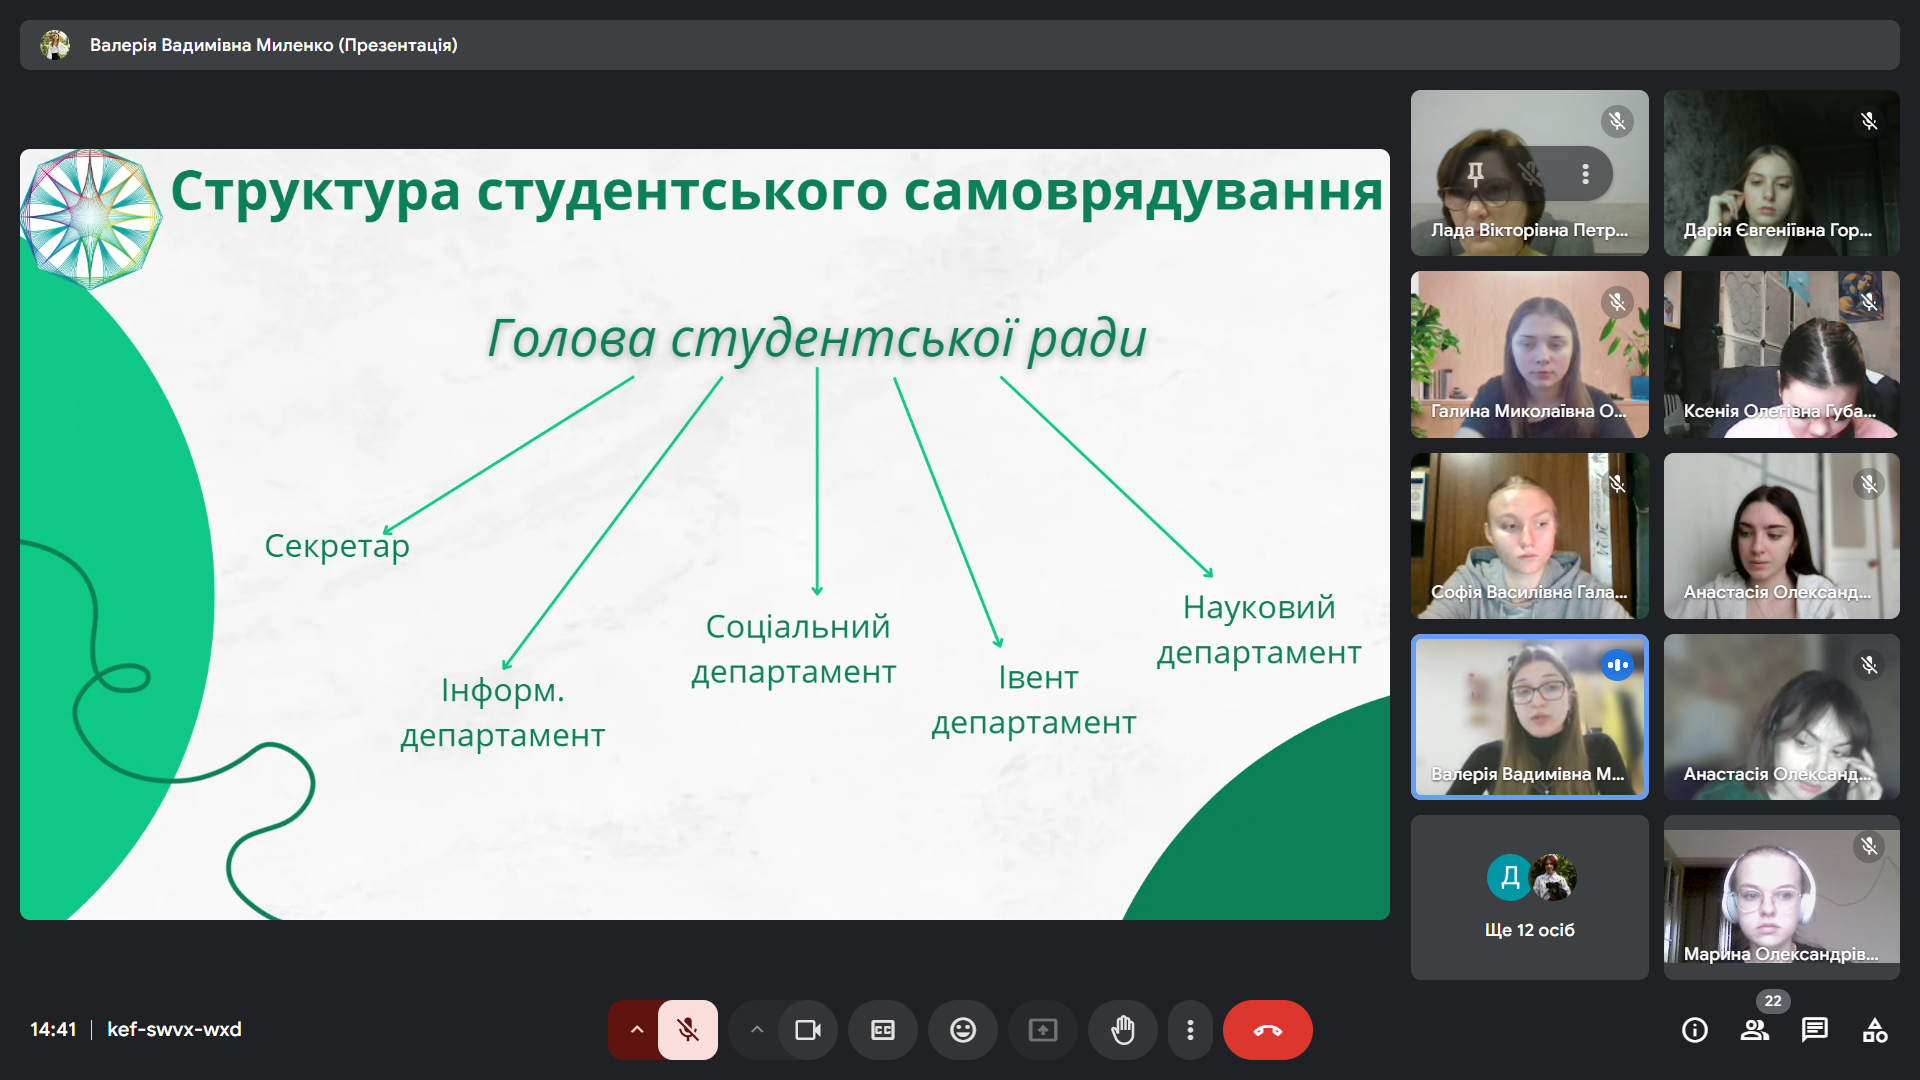Raise hand in the meeting
Image resolution: width=1920 pixels, height=1080 pixels.
pos(1122,1030)
